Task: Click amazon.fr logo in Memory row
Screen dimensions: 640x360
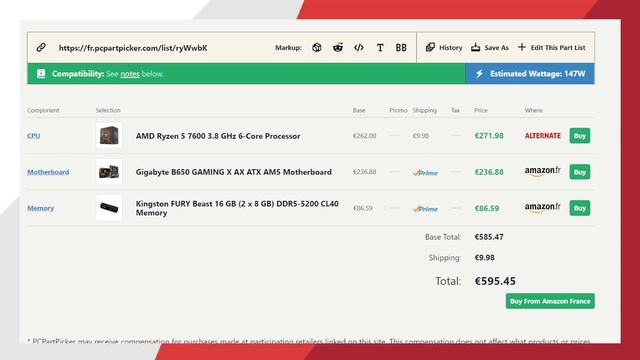Action: [x=542, y=208]
